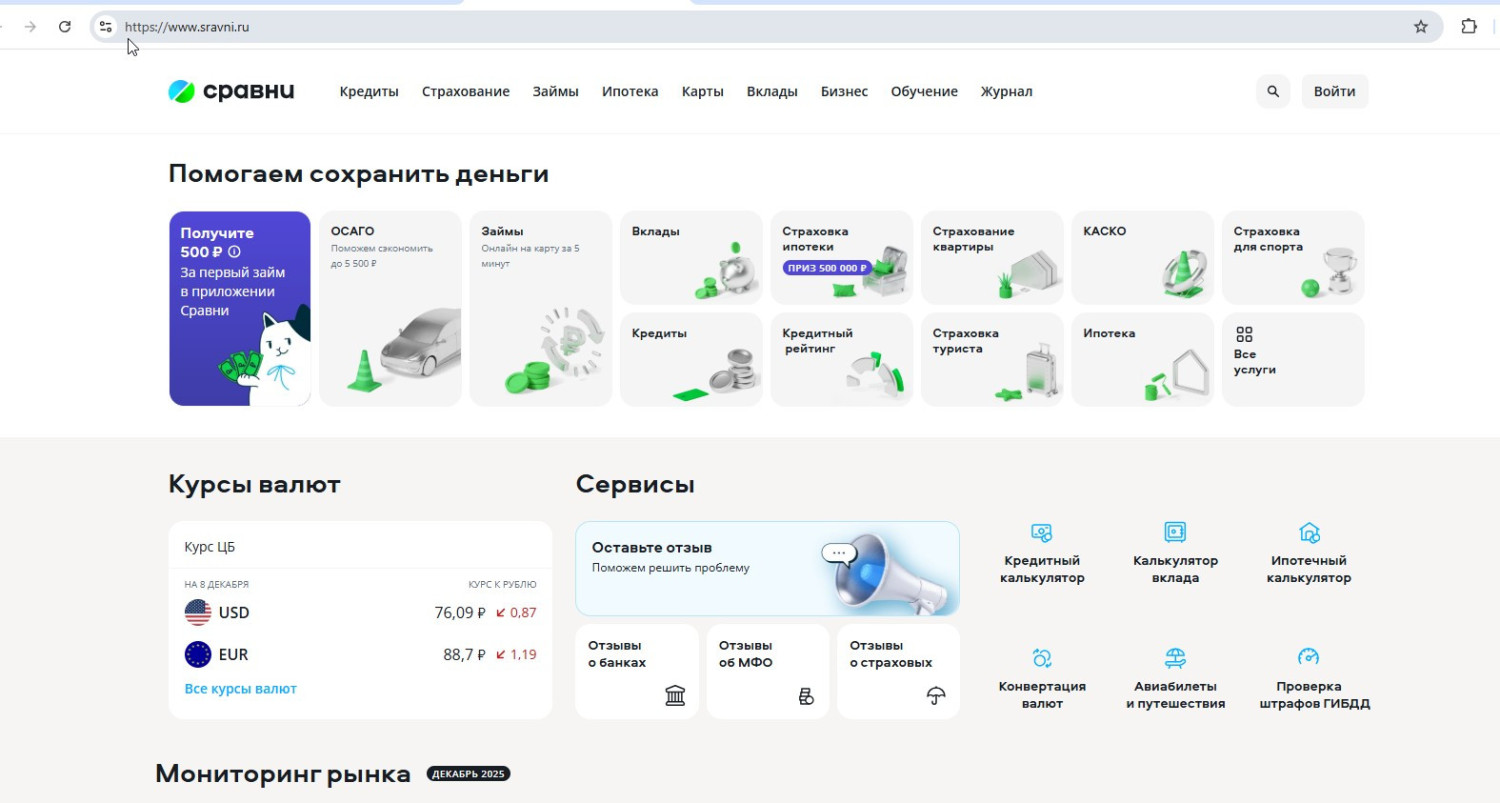This screenshot has width=1500, height=803.
Task: Open the Кредитный калькулятор service icon
Action: tap(1041, 533)
